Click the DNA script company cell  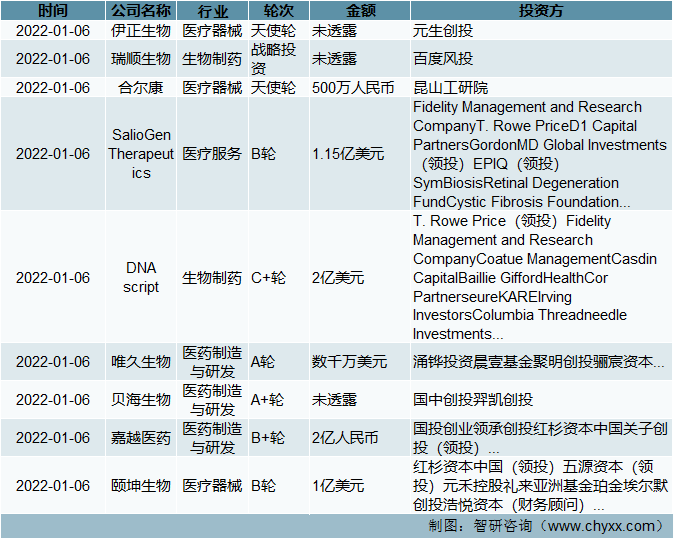(141, 278)
